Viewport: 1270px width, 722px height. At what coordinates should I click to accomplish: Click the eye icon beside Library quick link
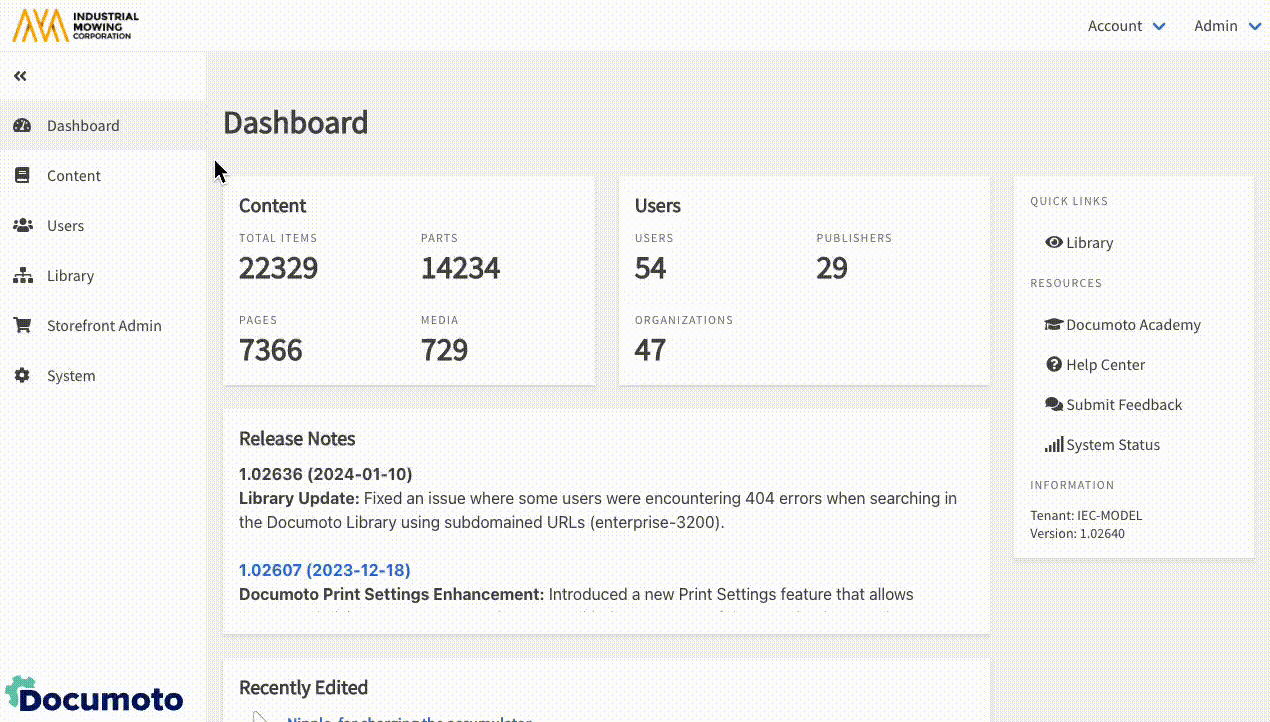click(x=1053, y=243)
